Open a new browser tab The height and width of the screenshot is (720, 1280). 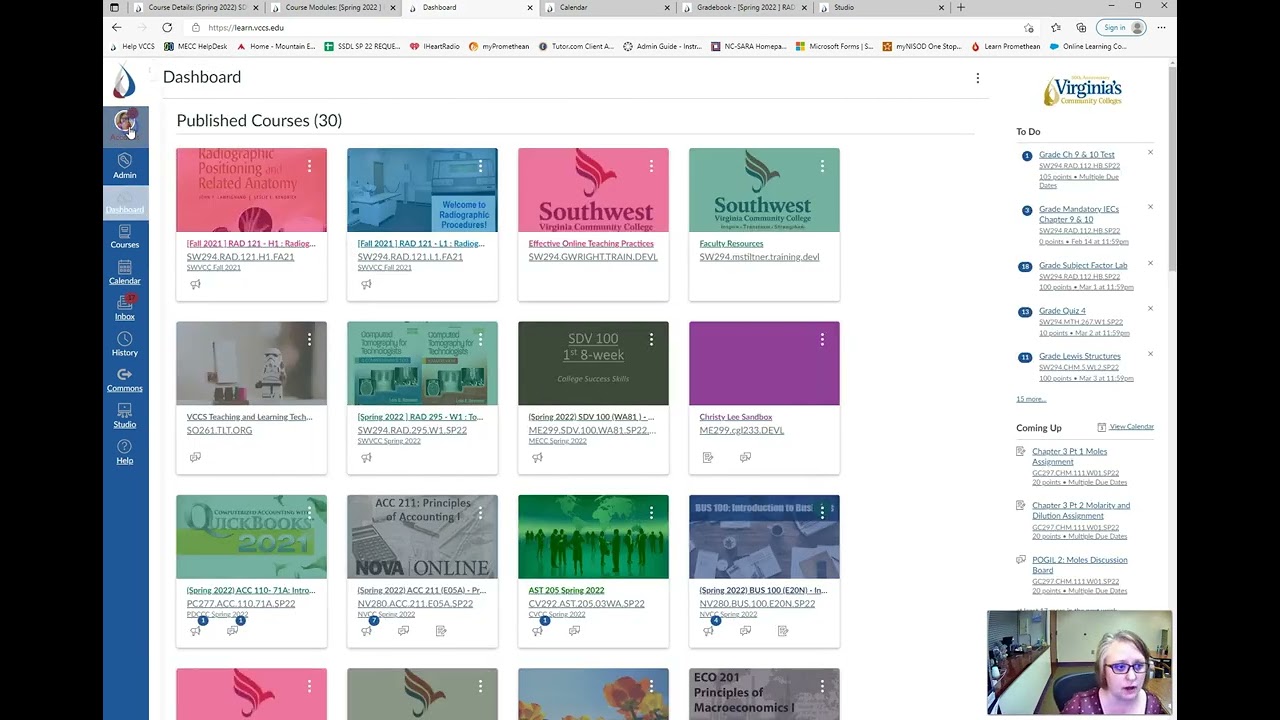[961, 8]
